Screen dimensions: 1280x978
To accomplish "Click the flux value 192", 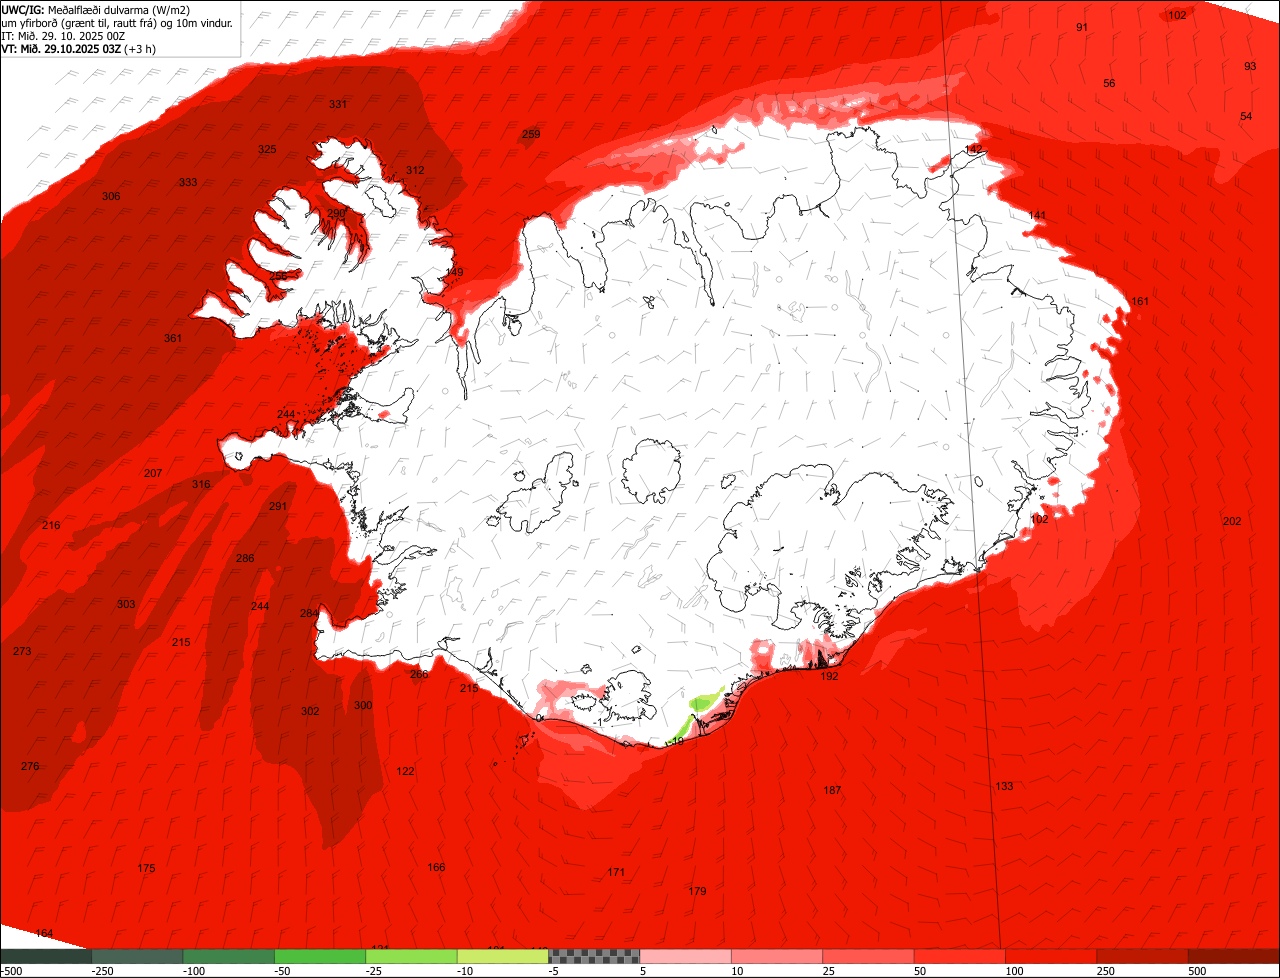I will coord(829,676).
